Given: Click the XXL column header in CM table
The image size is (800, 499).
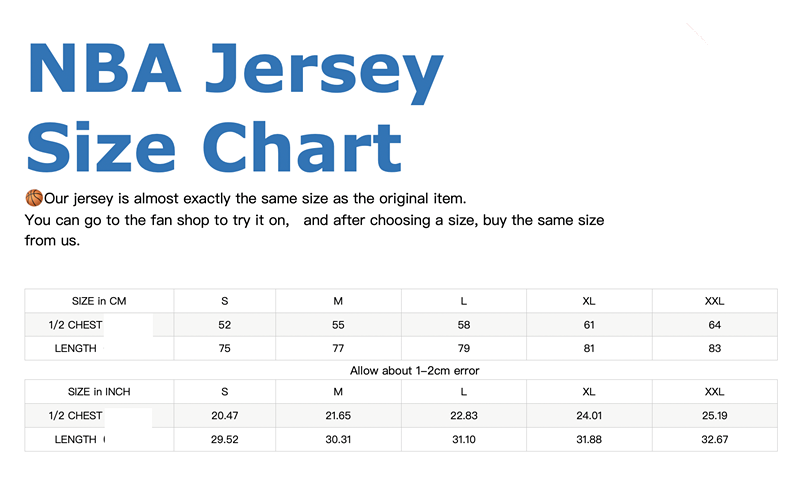Looking at the screenshot, I should (714, 301).
